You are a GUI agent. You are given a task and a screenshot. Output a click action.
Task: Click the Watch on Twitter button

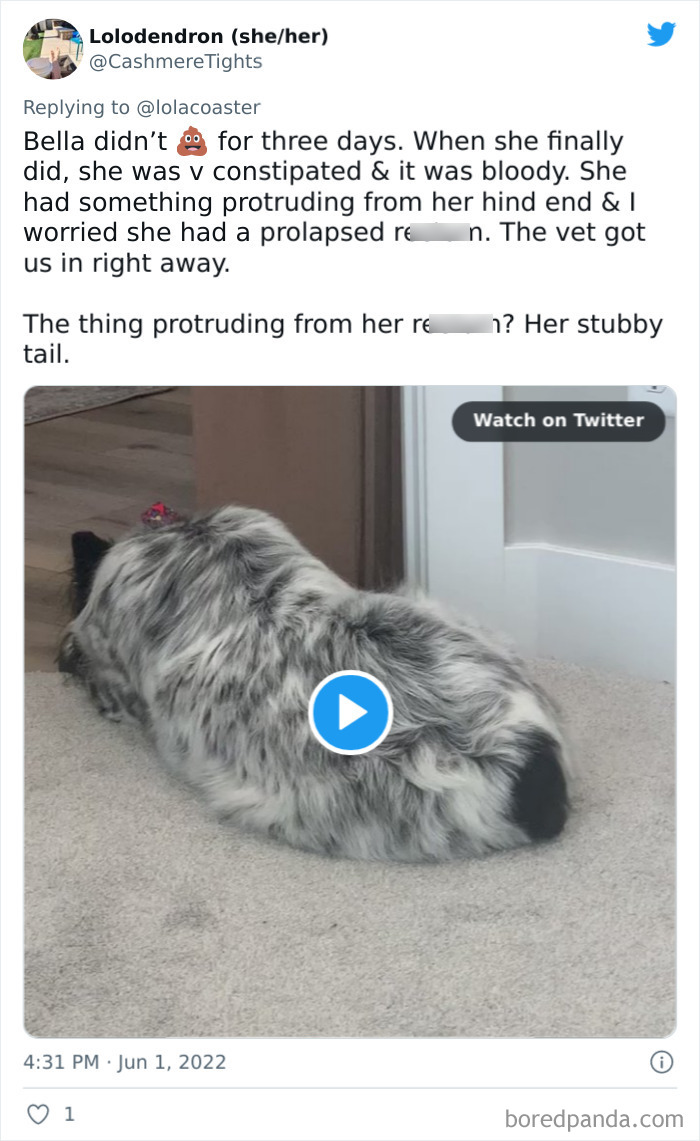tap(559, 421)
